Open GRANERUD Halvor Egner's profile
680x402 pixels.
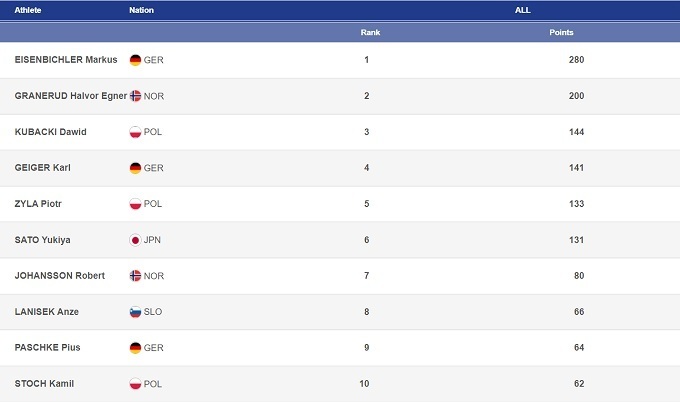70,96
